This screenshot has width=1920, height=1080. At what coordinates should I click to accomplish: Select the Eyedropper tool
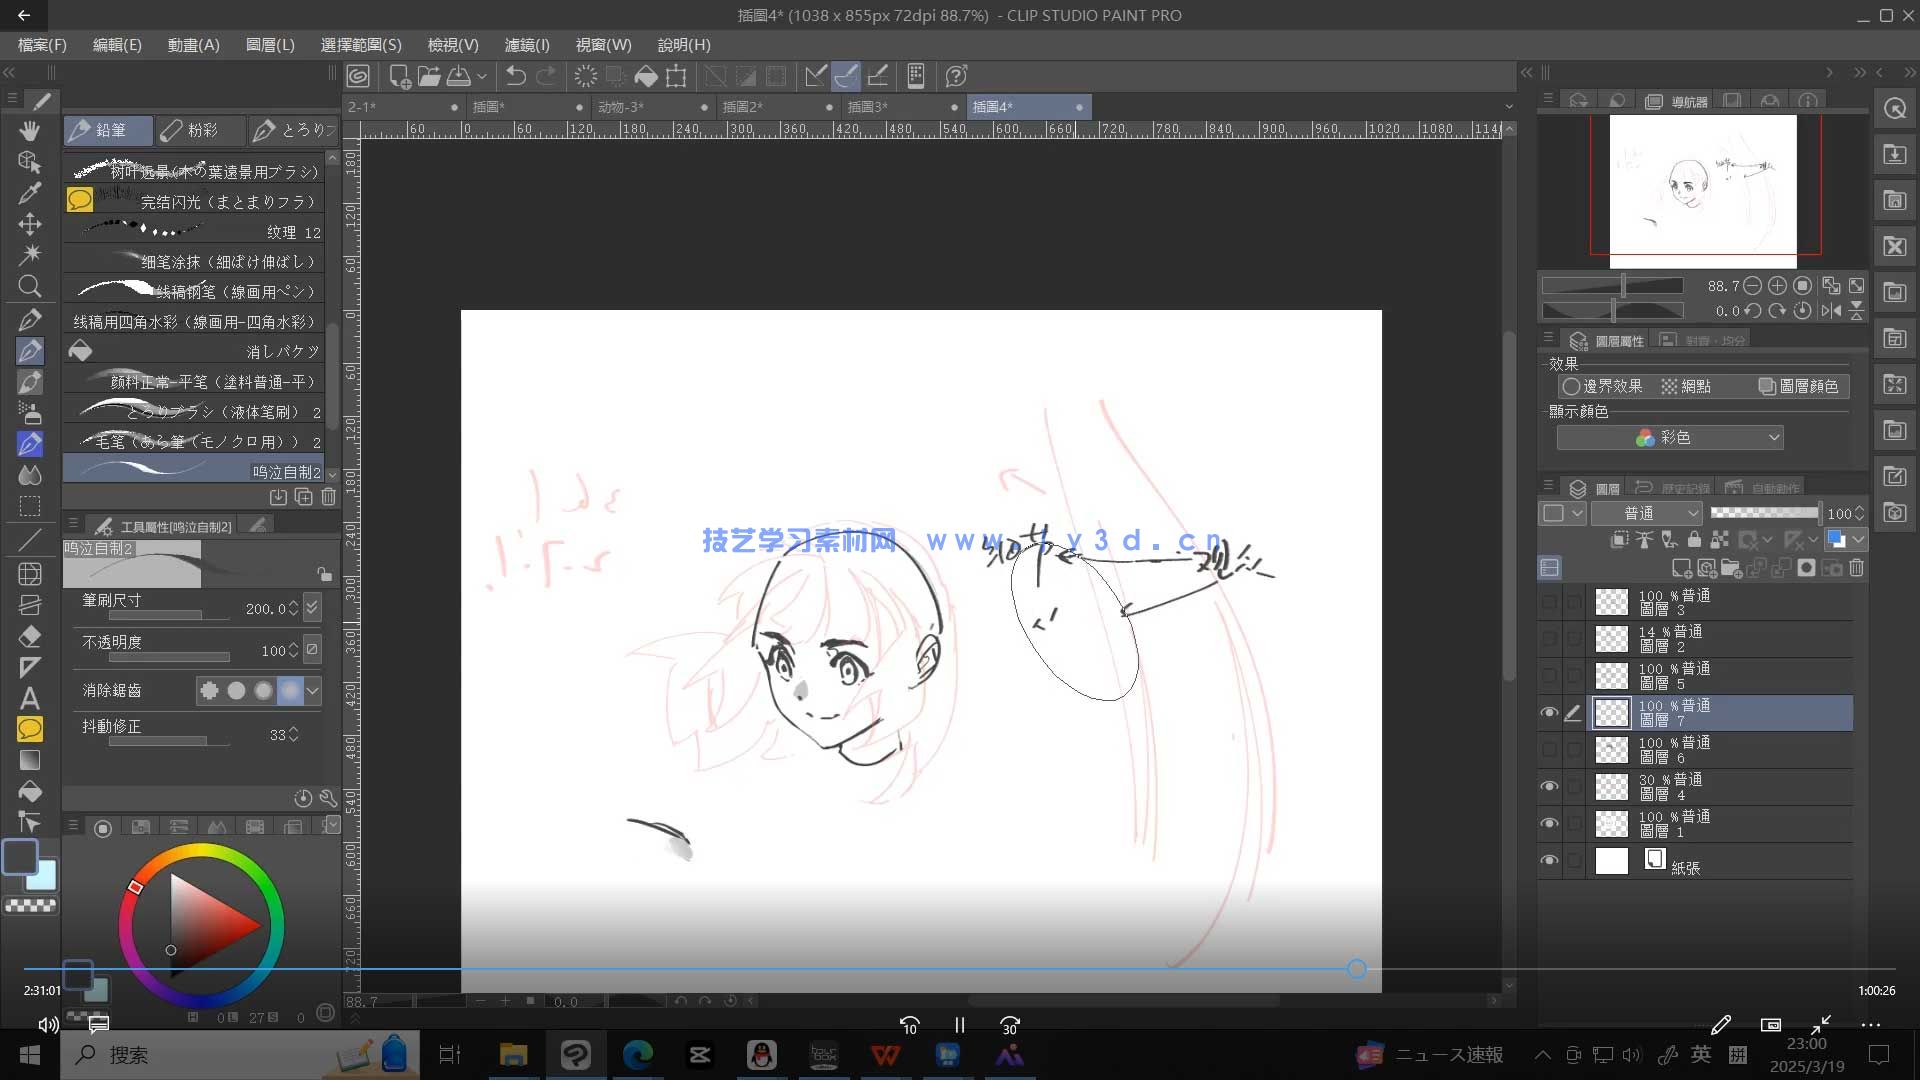(29, 193)
